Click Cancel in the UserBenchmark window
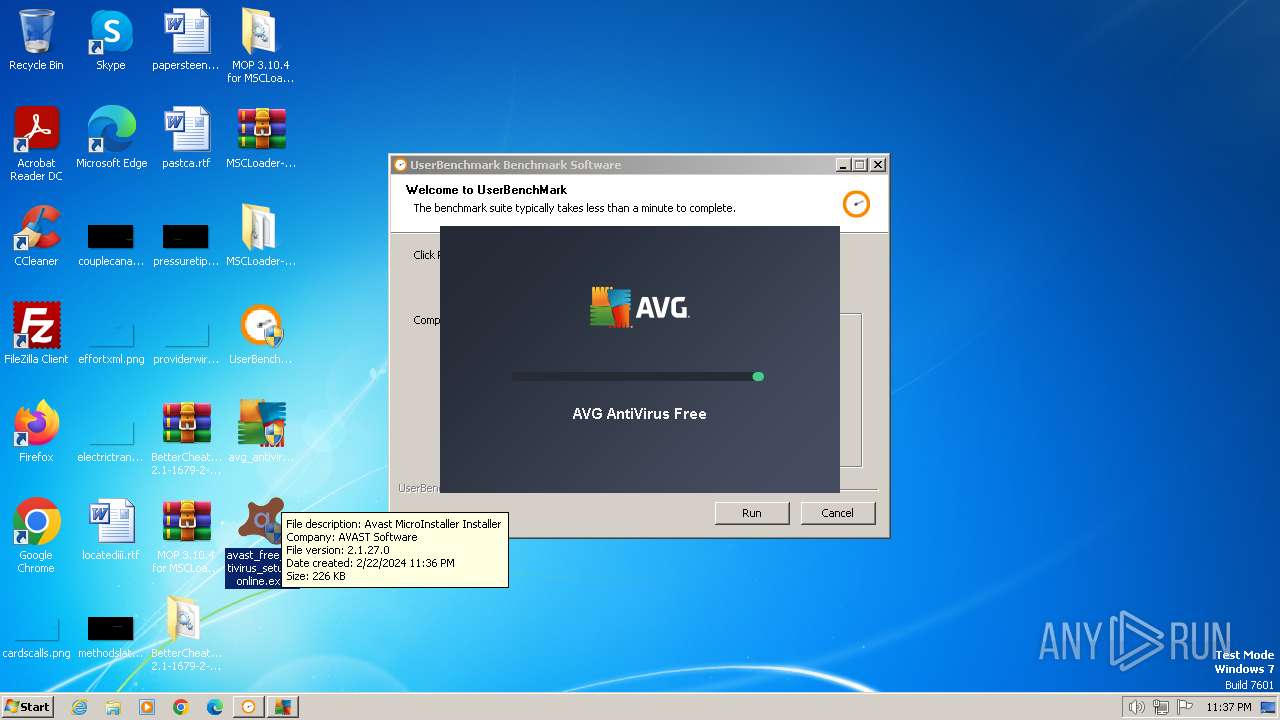 (x=838, y=513)
